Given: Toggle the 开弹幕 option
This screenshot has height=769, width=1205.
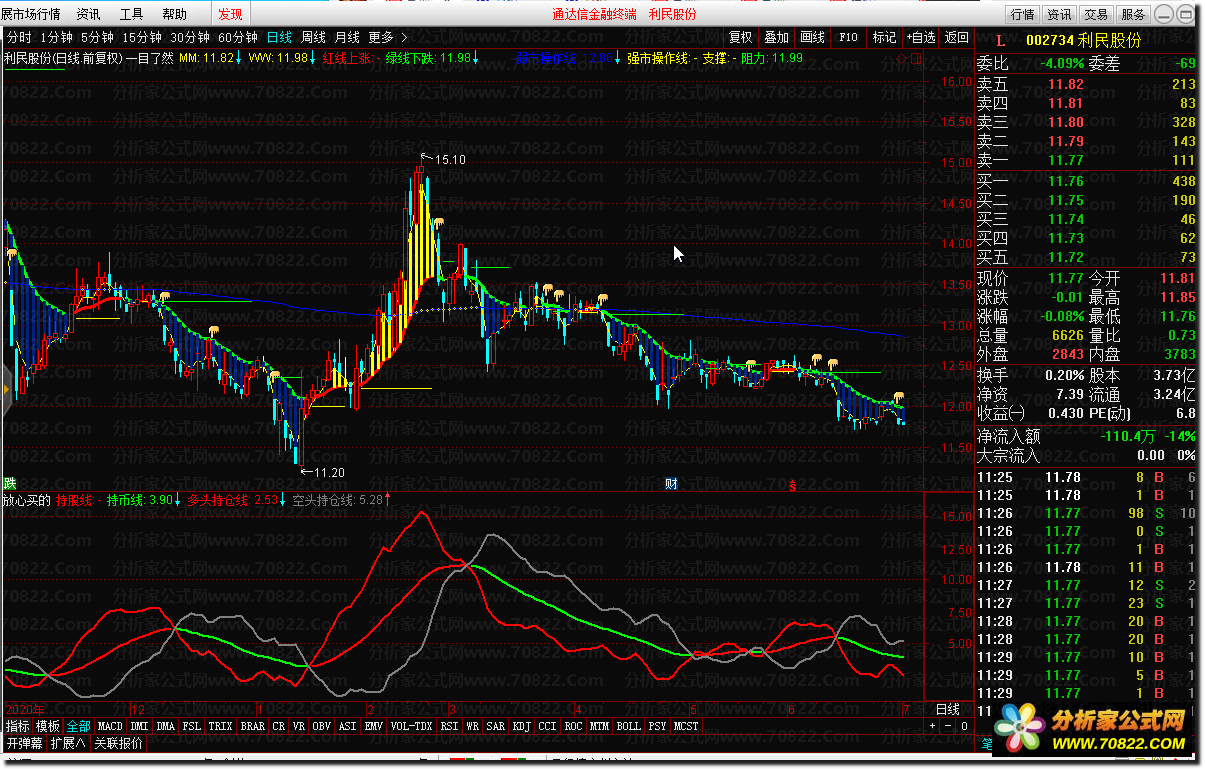Looking at the screenshot, I should [x=25, y=744].
